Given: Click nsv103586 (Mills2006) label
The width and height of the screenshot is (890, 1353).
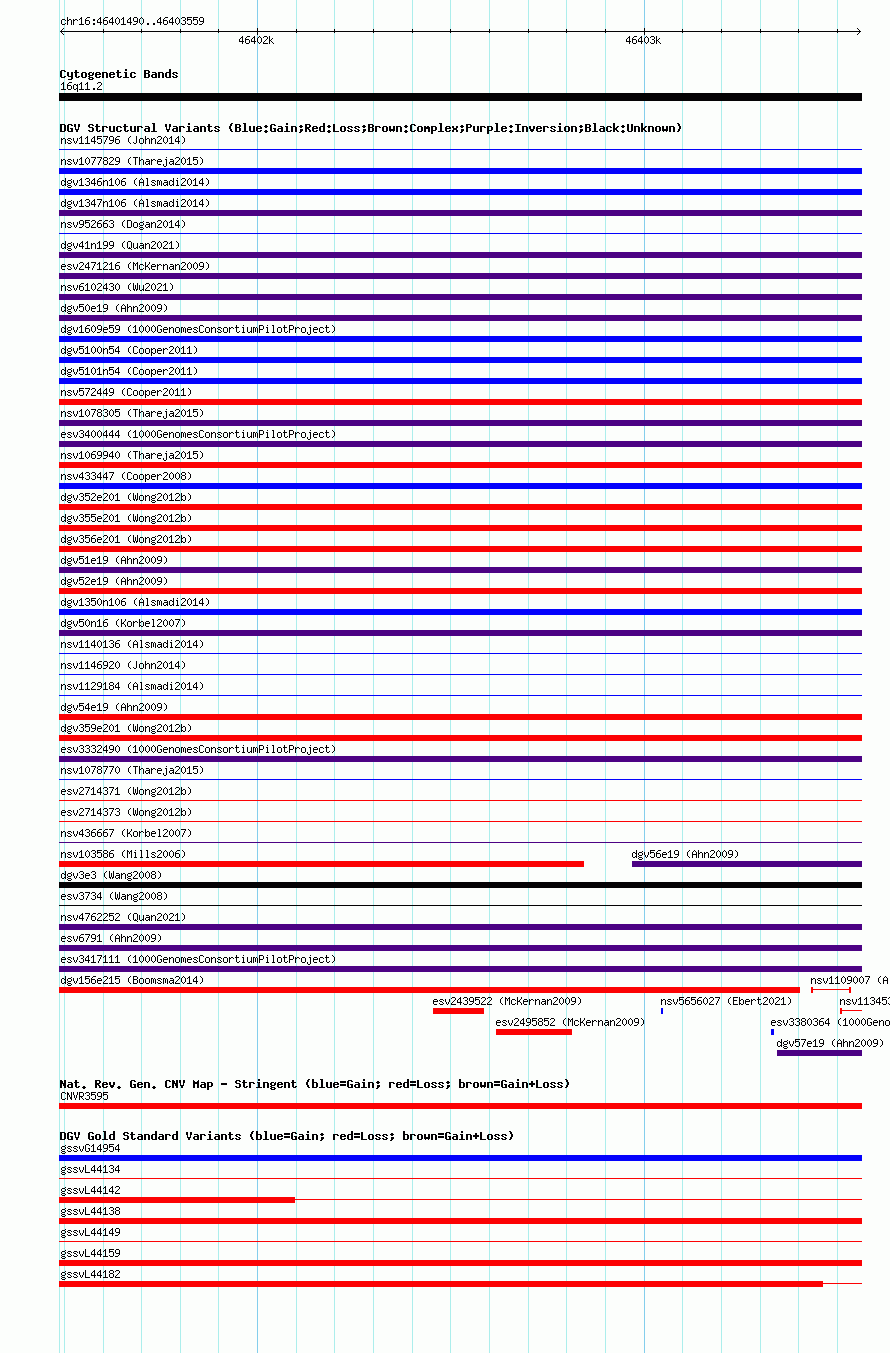Looking at the screenshot, I should [x=123, y=854].
